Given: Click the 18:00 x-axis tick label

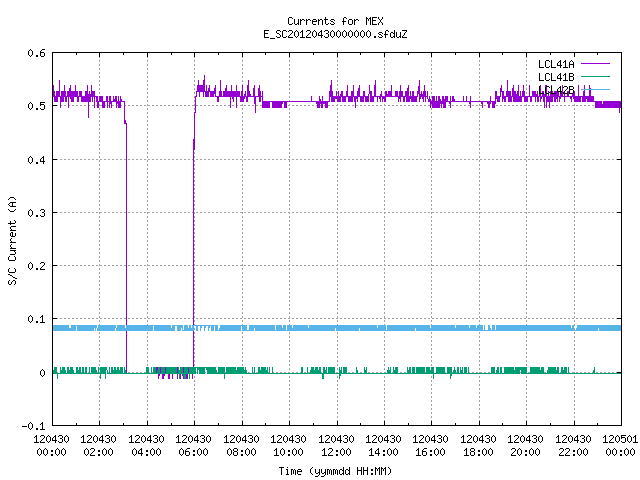Looking at the screenshot, I should 478,452.
